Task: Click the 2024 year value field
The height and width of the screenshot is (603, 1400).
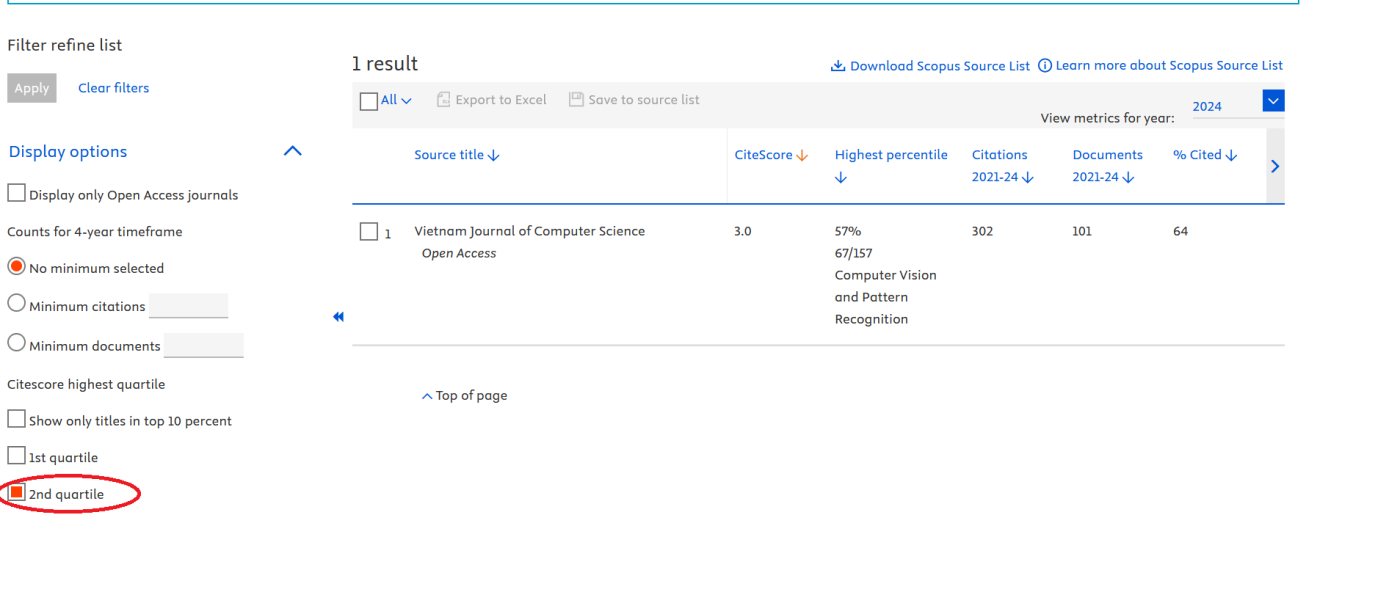Action: (1227, 106)
